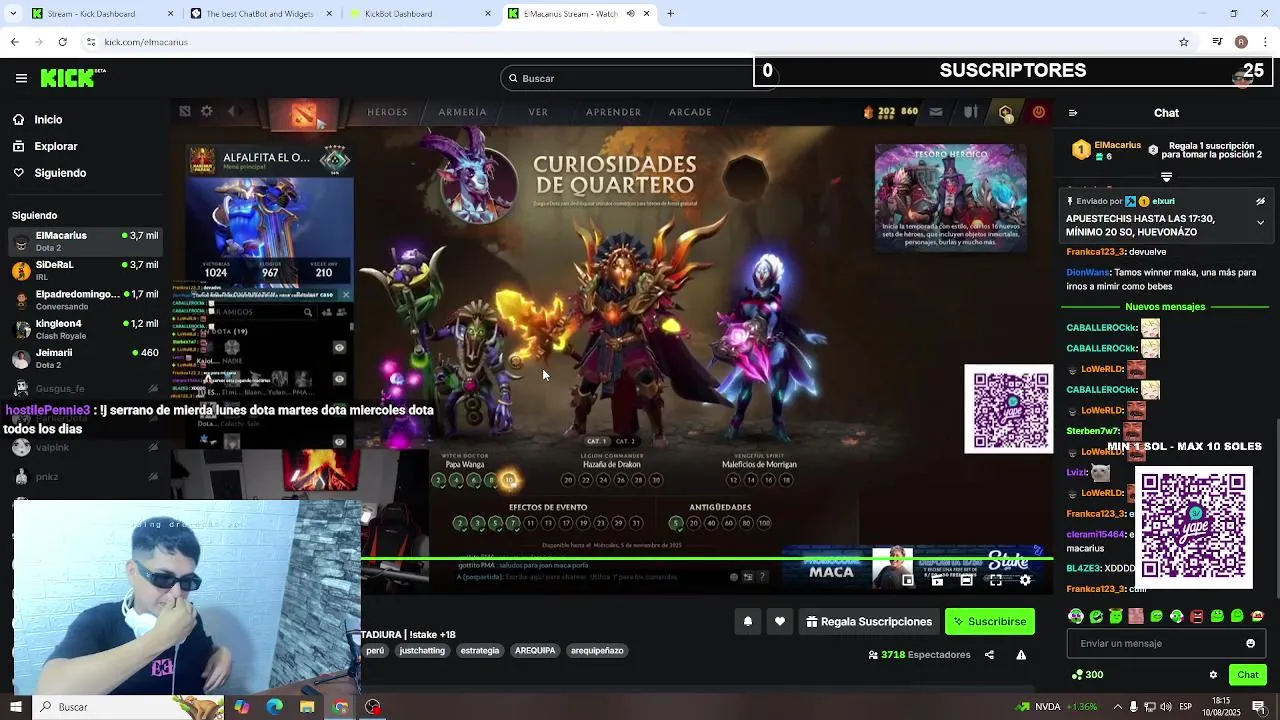Viewport: 1280px width, 720px height.
Task: Enable stream notifications with the bell
Action: click(x=748, y=621)
